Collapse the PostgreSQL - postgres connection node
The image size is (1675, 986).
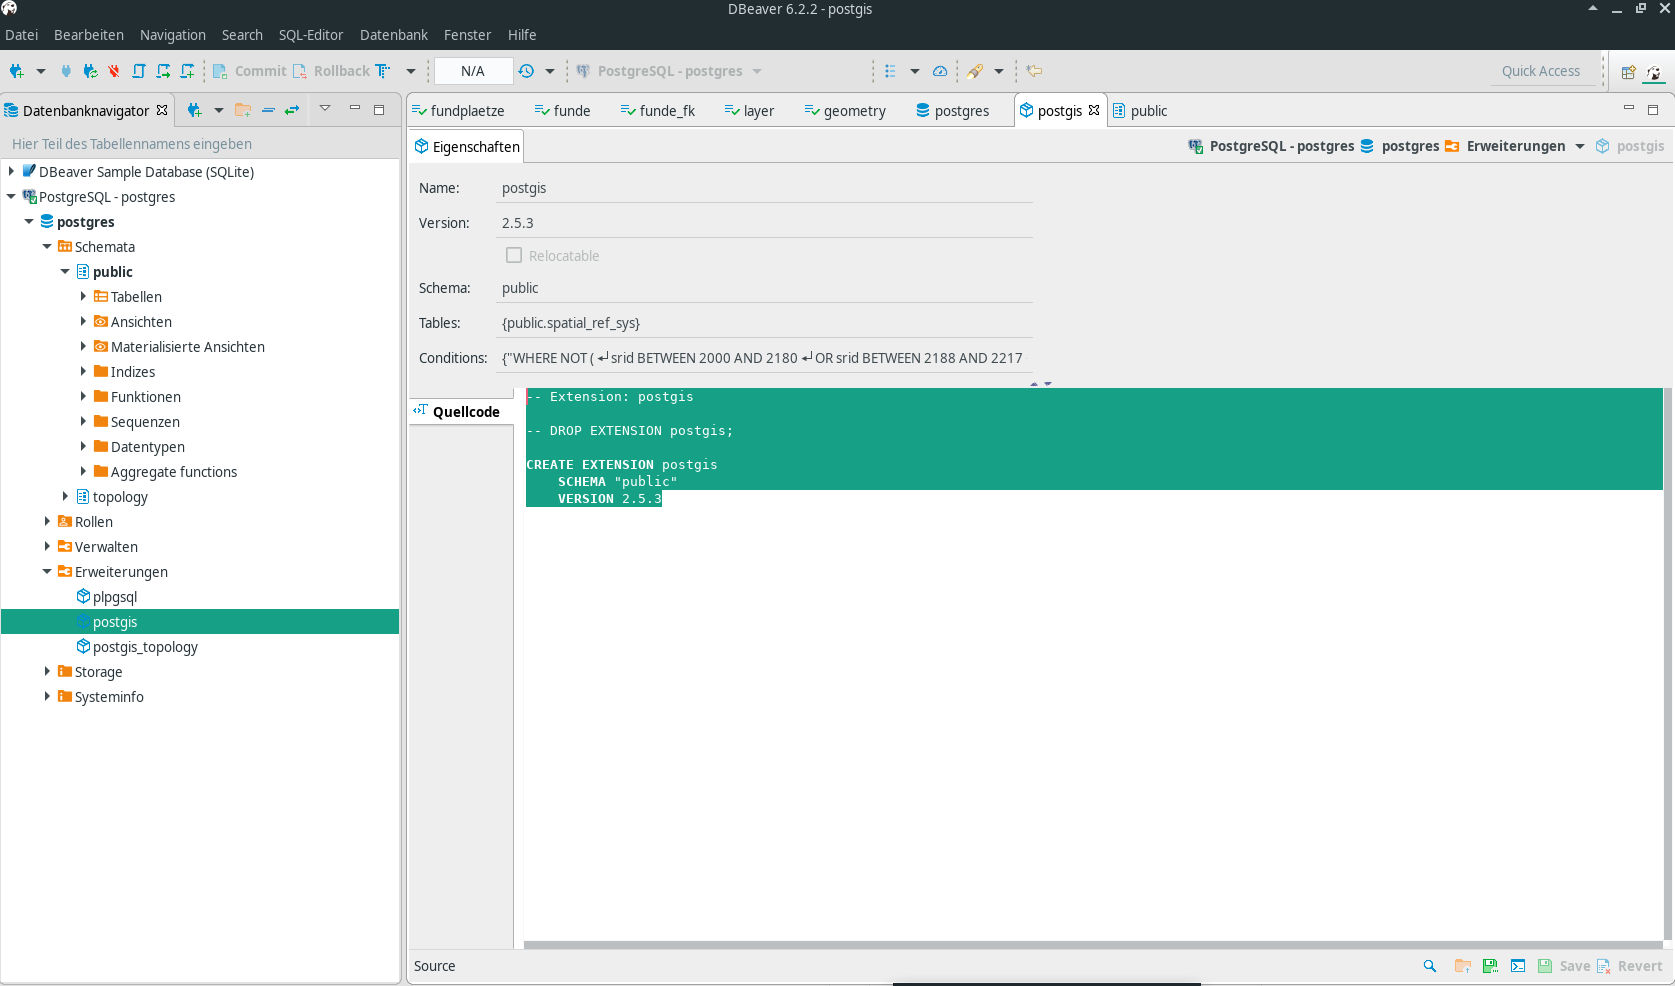[x=11, y=197]
